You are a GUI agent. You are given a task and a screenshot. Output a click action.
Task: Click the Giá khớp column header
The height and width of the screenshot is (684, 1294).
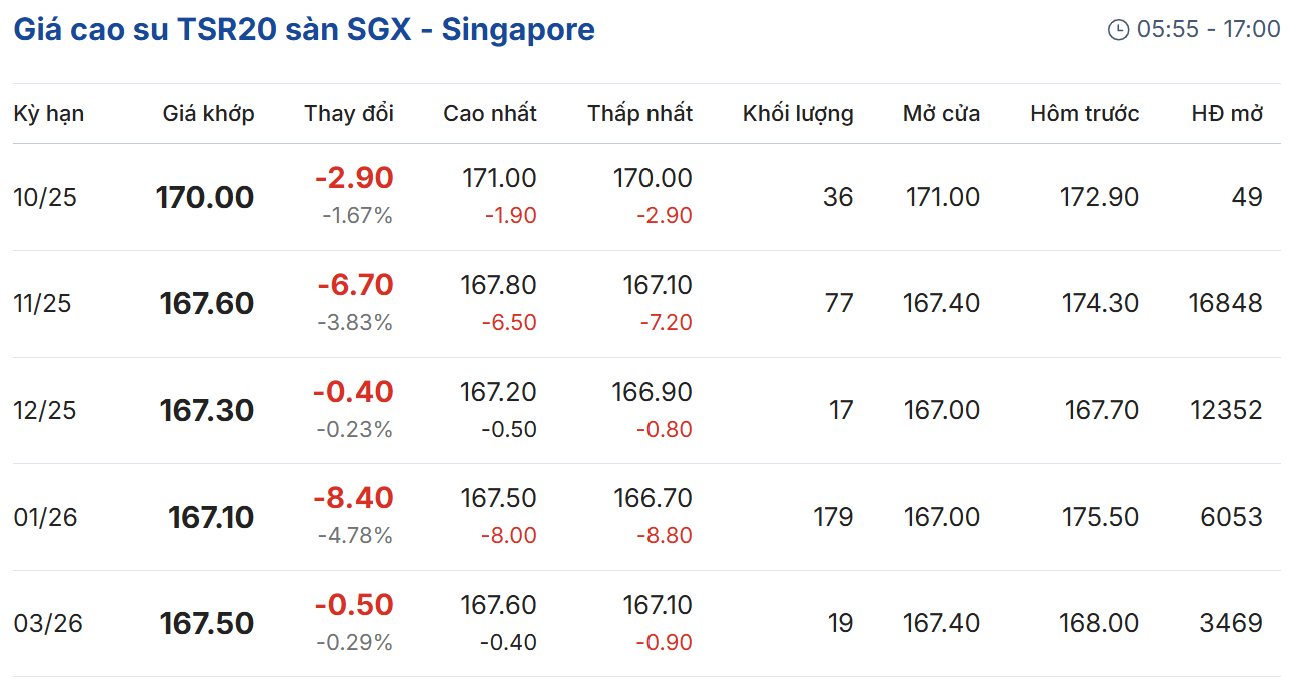(208, 114)
